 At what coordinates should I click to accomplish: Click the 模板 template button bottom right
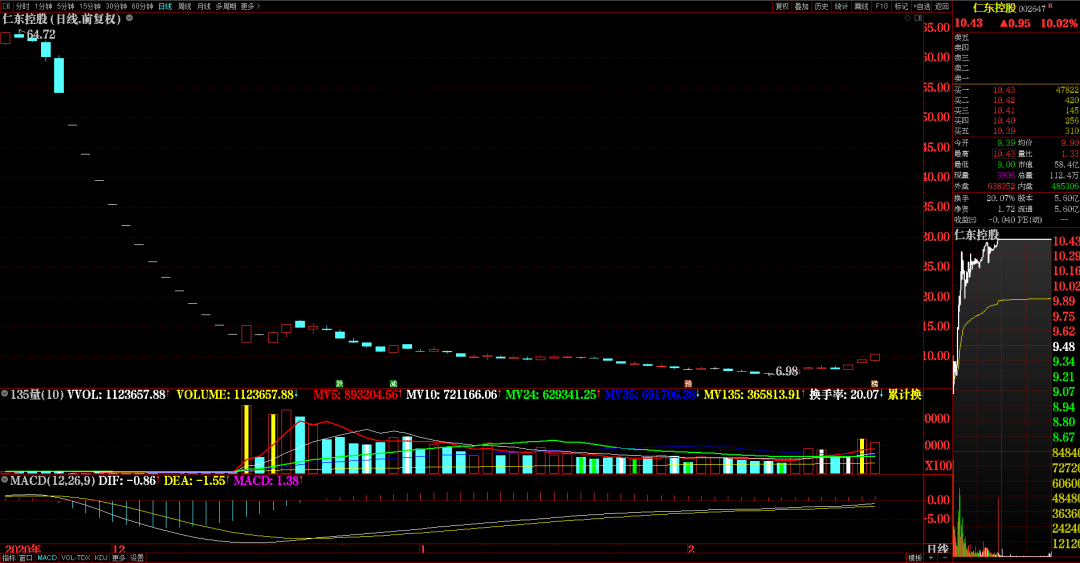[915, 558]
